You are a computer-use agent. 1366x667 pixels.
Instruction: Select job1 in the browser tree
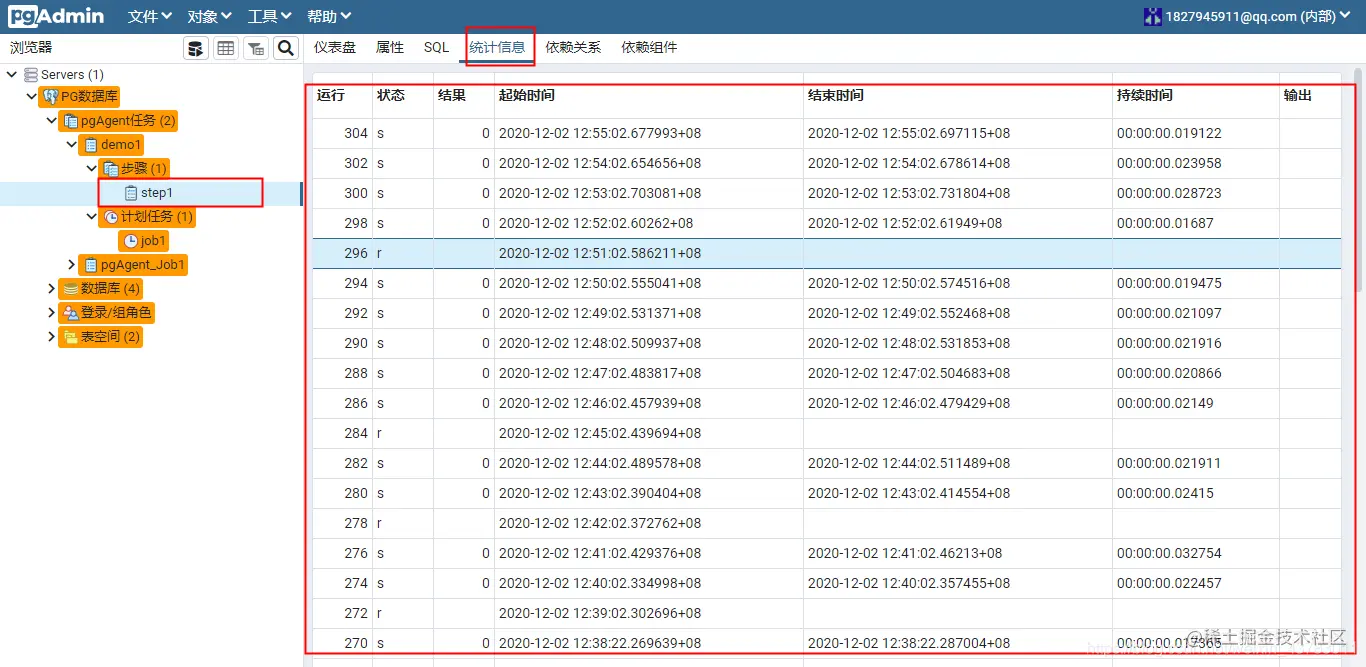(x=153, y=241)
